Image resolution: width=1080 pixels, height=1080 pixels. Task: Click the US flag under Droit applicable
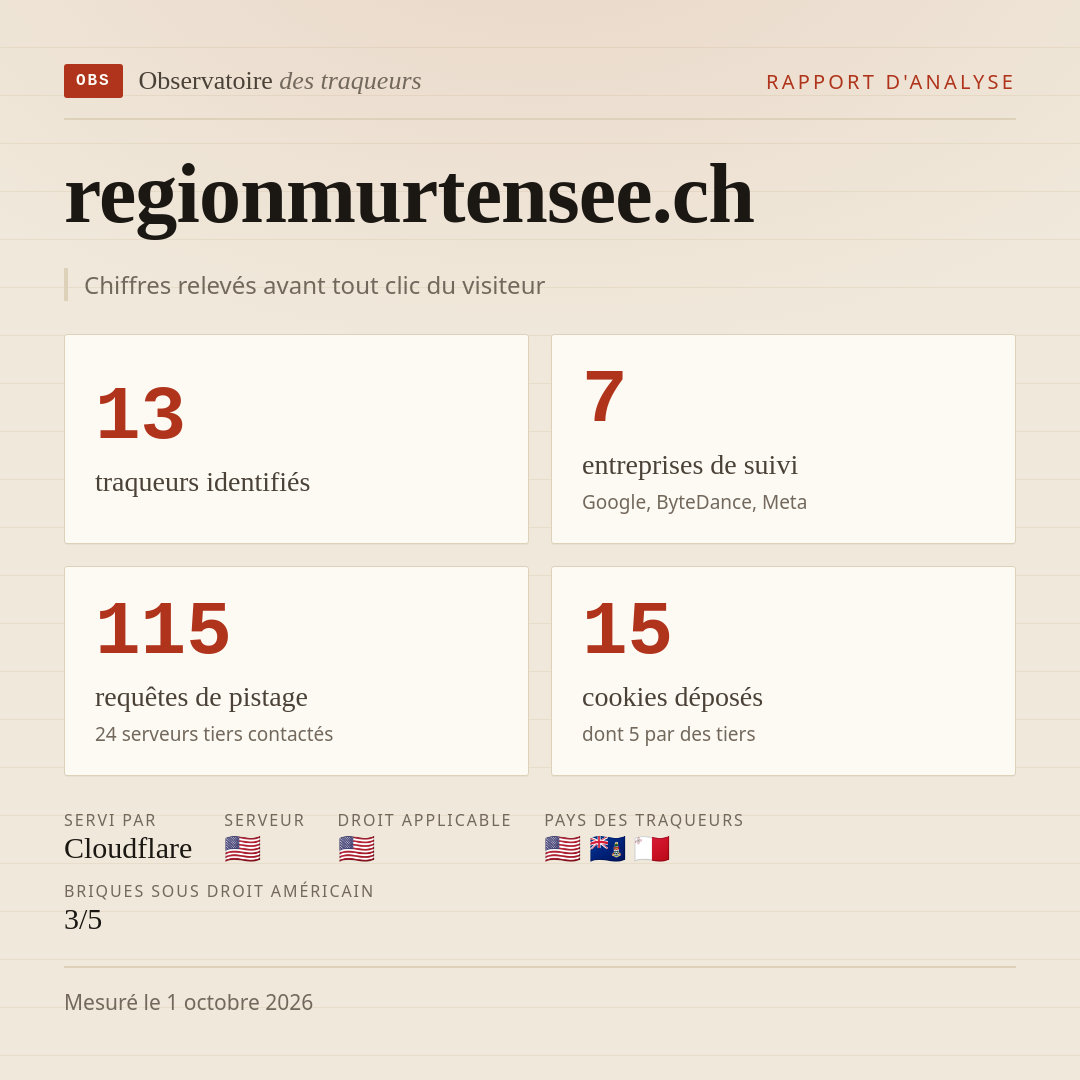click(x=356, y=849)
